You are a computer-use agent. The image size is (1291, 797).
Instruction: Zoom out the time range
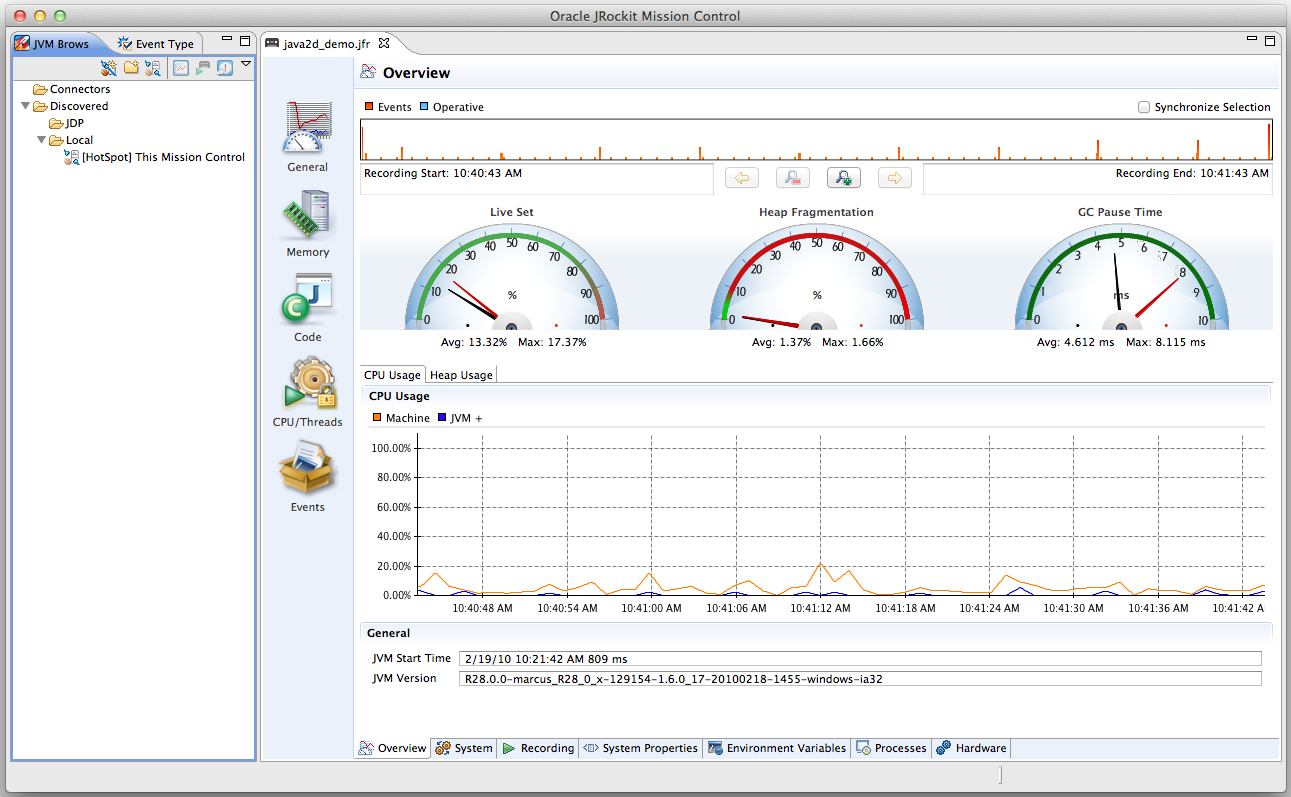click(x=793, y=178)
